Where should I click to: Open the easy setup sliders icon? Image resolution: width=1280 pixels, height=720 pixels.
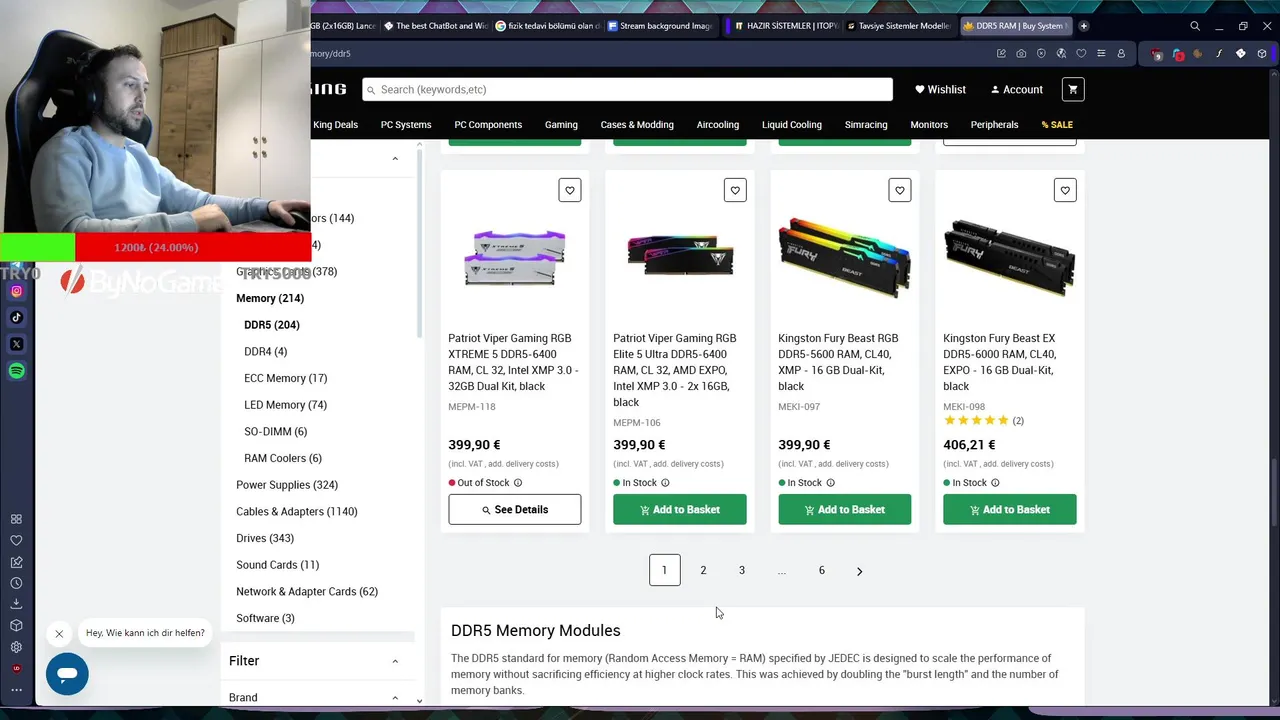(1101, 53)
